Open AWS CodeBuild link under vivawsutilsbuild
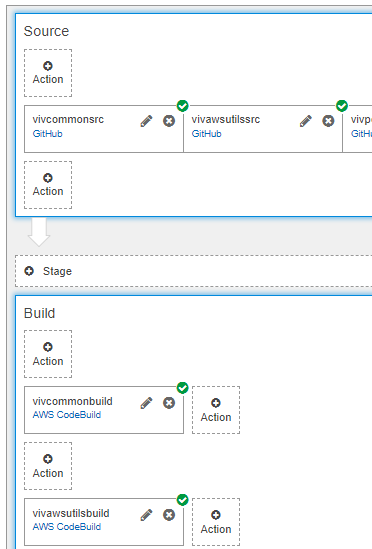The image size is (372, 549). click(x=67, y=527)
